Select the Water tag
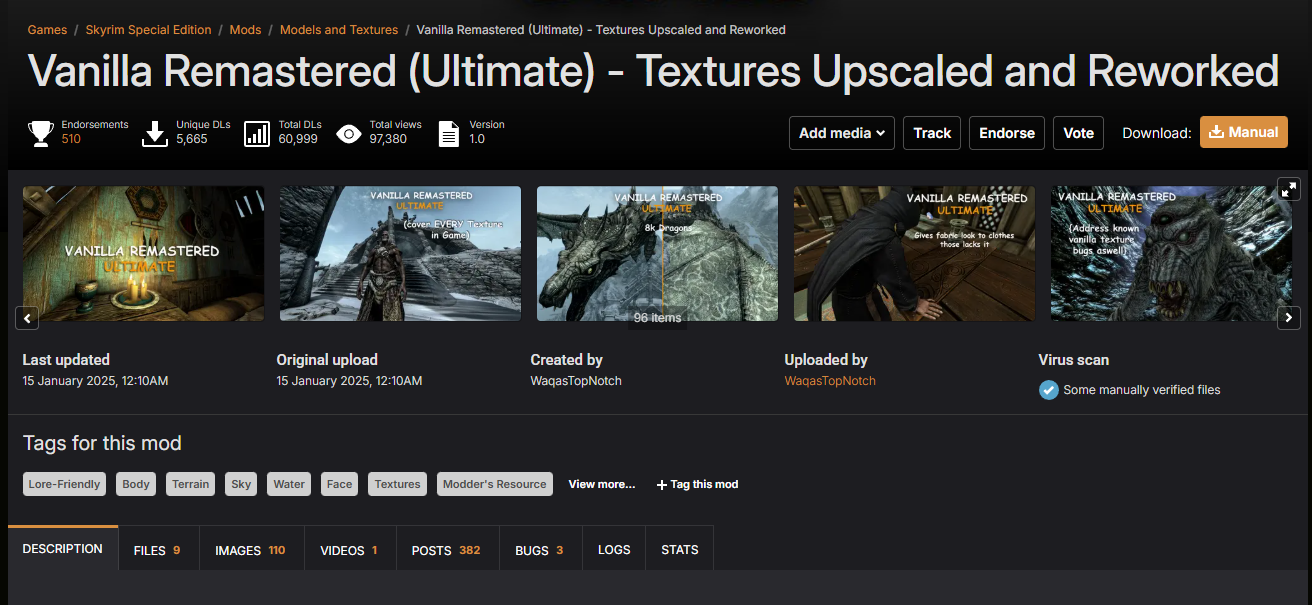 click(x=289, y=484)
